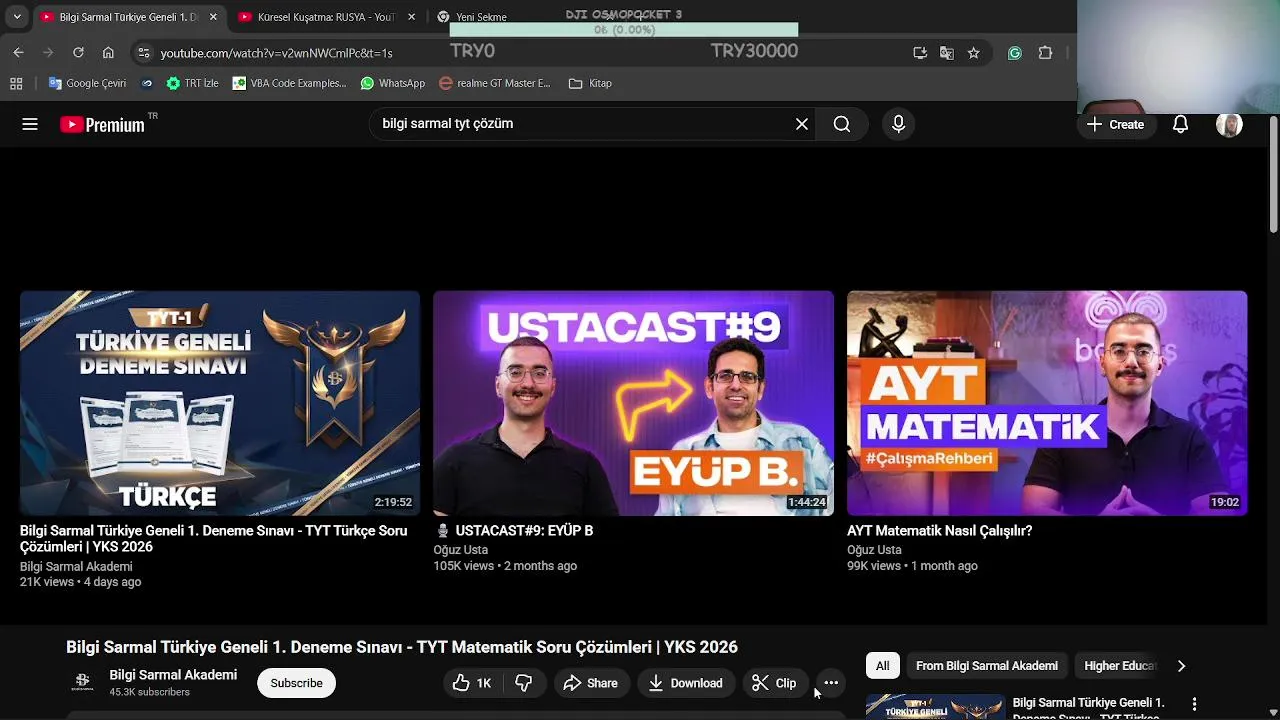The height and width of the screenshot is (720, 1280).
Task: Open Grammarly extension icon
Action: (x=1015, y=53)
